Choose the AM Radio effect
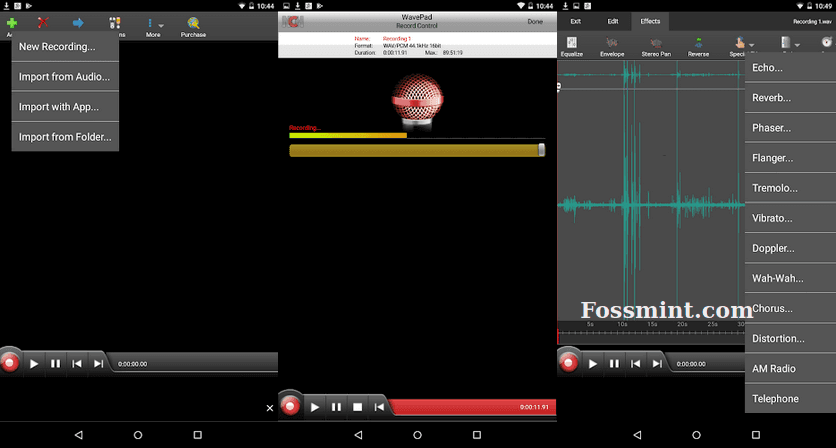Screen dimensions: 836x448 (x=774, y=369)
